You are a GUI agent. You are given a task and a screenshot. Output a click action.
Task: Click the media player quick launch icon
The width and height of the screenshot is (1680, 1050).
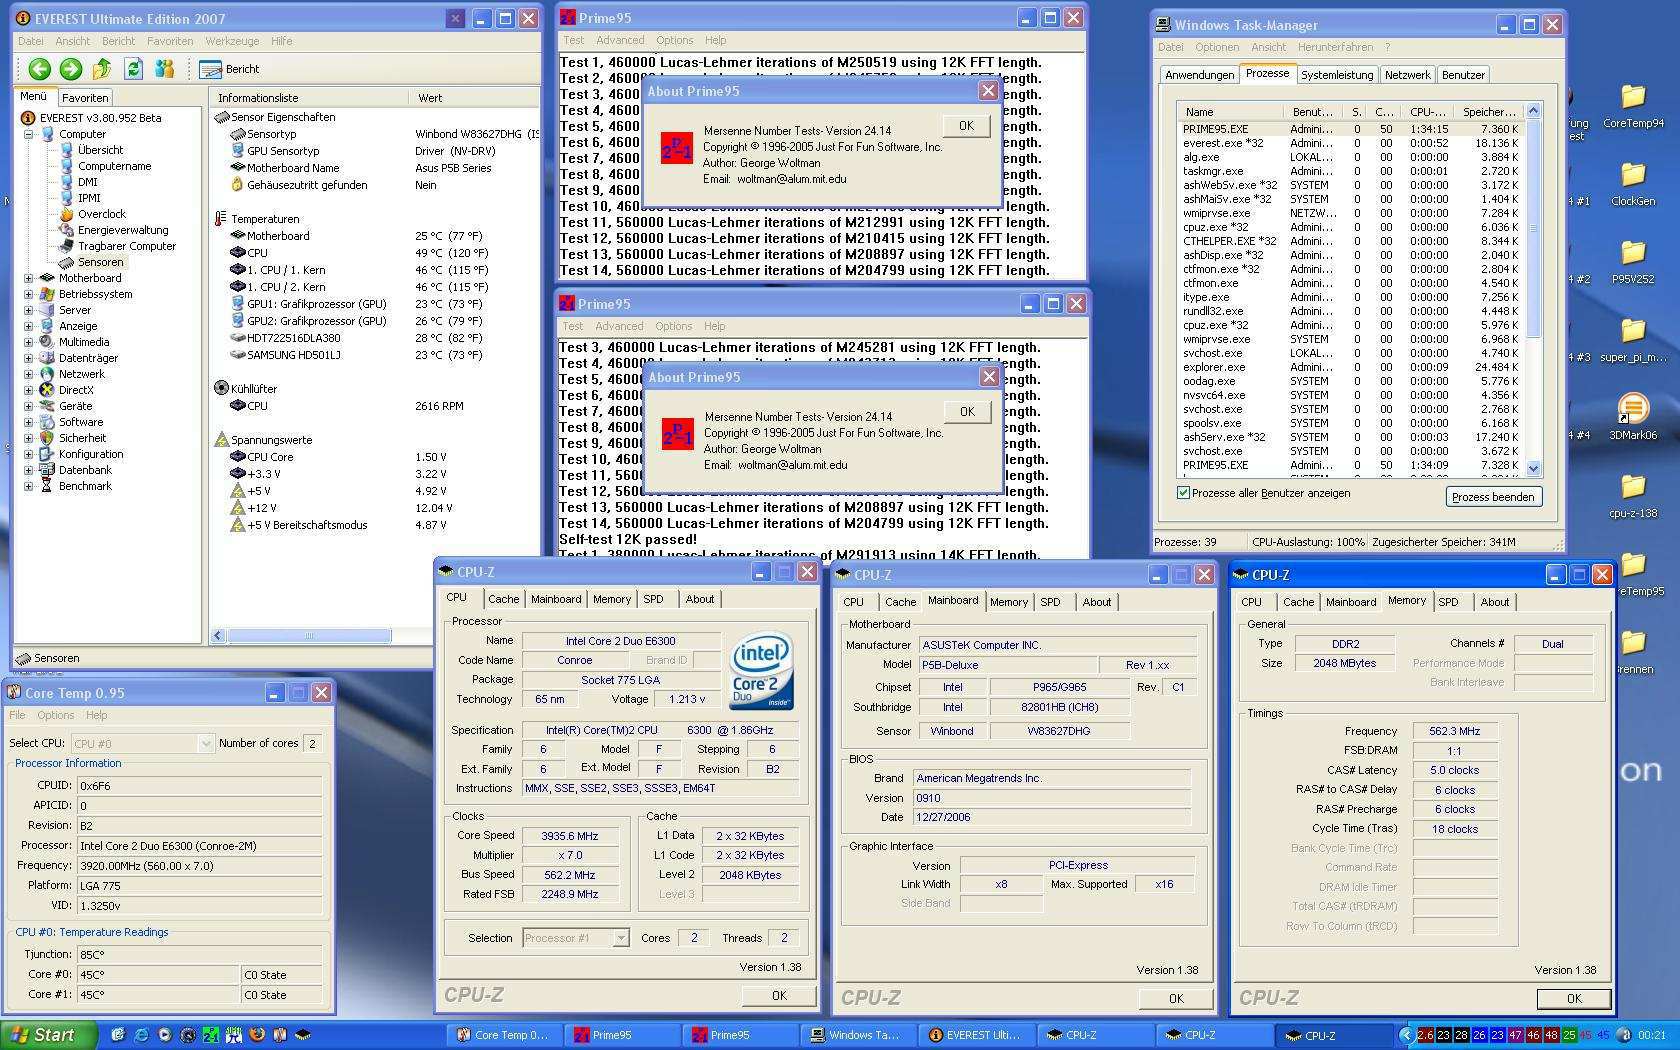[164, 1035]
